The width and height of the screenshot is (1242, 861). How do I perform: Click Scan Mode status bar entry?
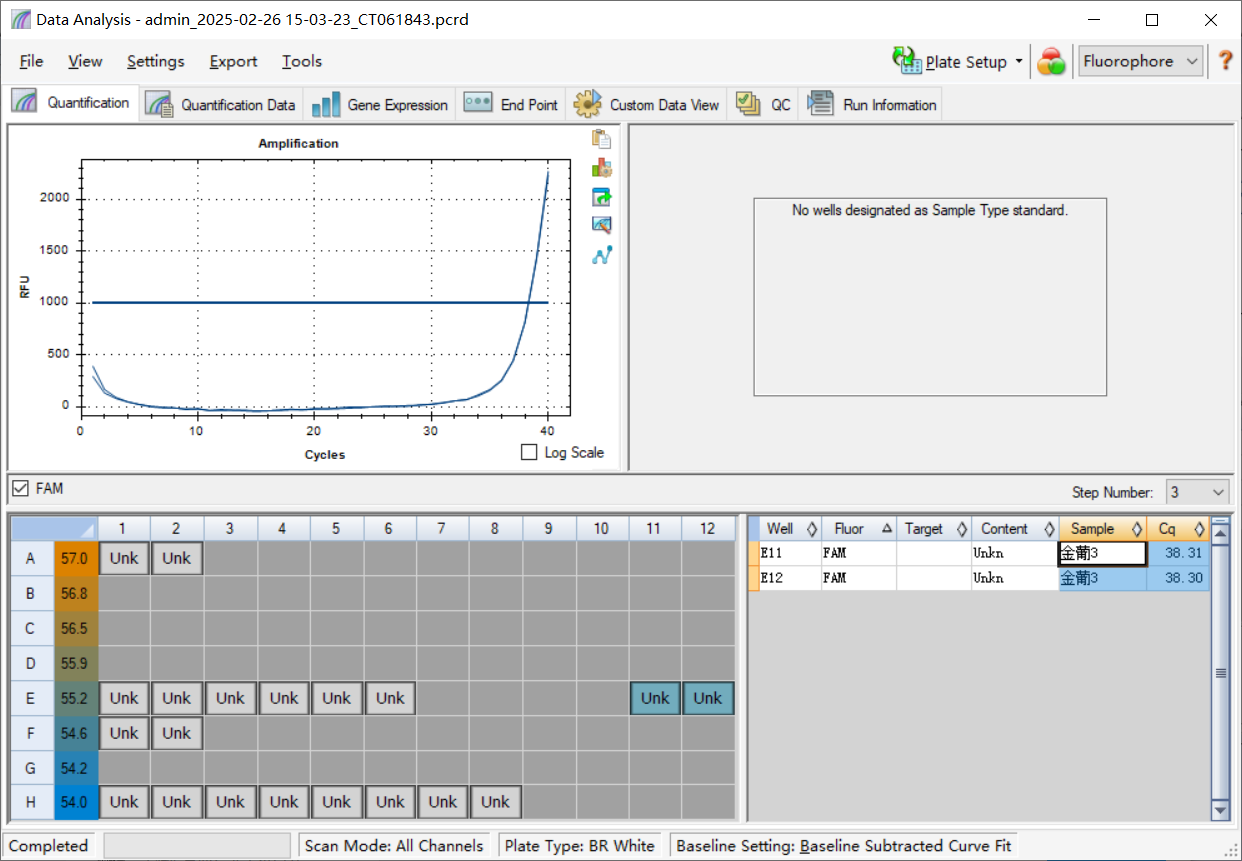click(x=394, y=846)
